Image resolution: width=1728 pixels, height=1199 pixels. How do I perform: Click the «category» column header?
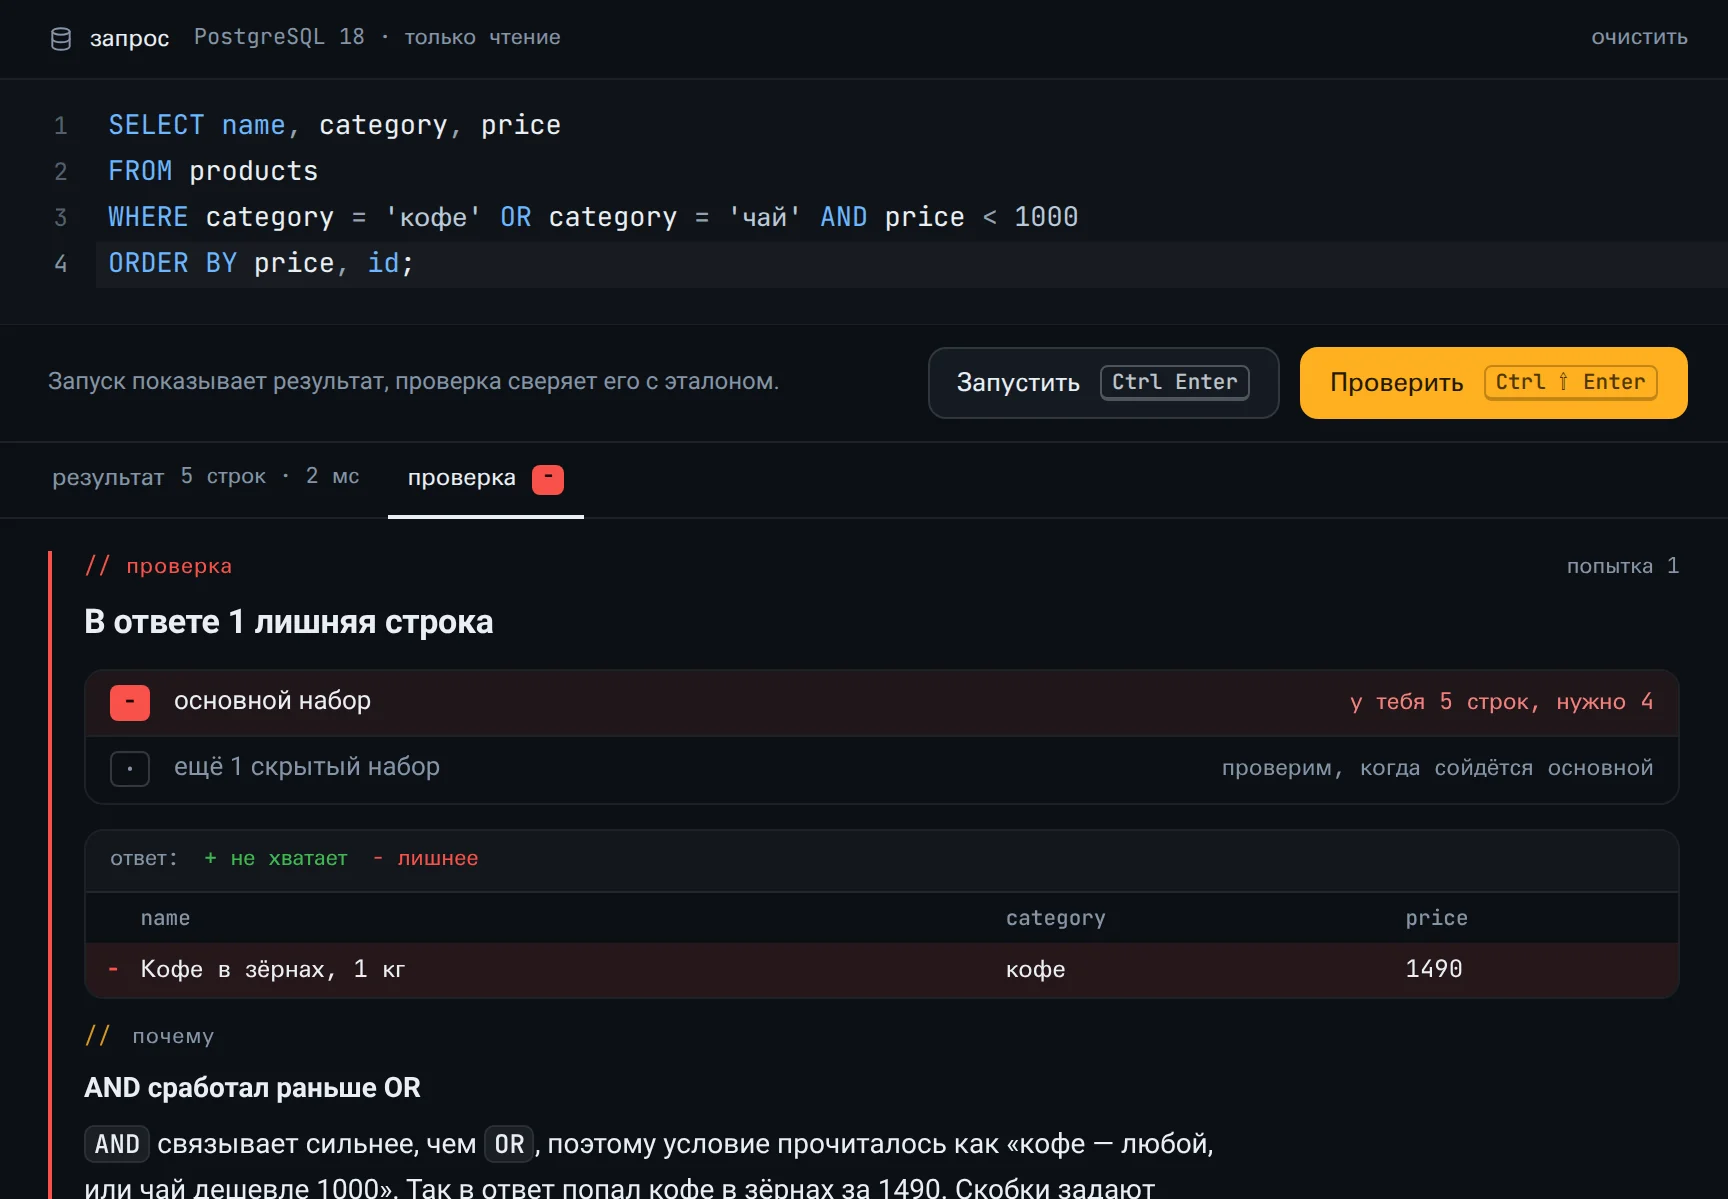(1056, 918)
